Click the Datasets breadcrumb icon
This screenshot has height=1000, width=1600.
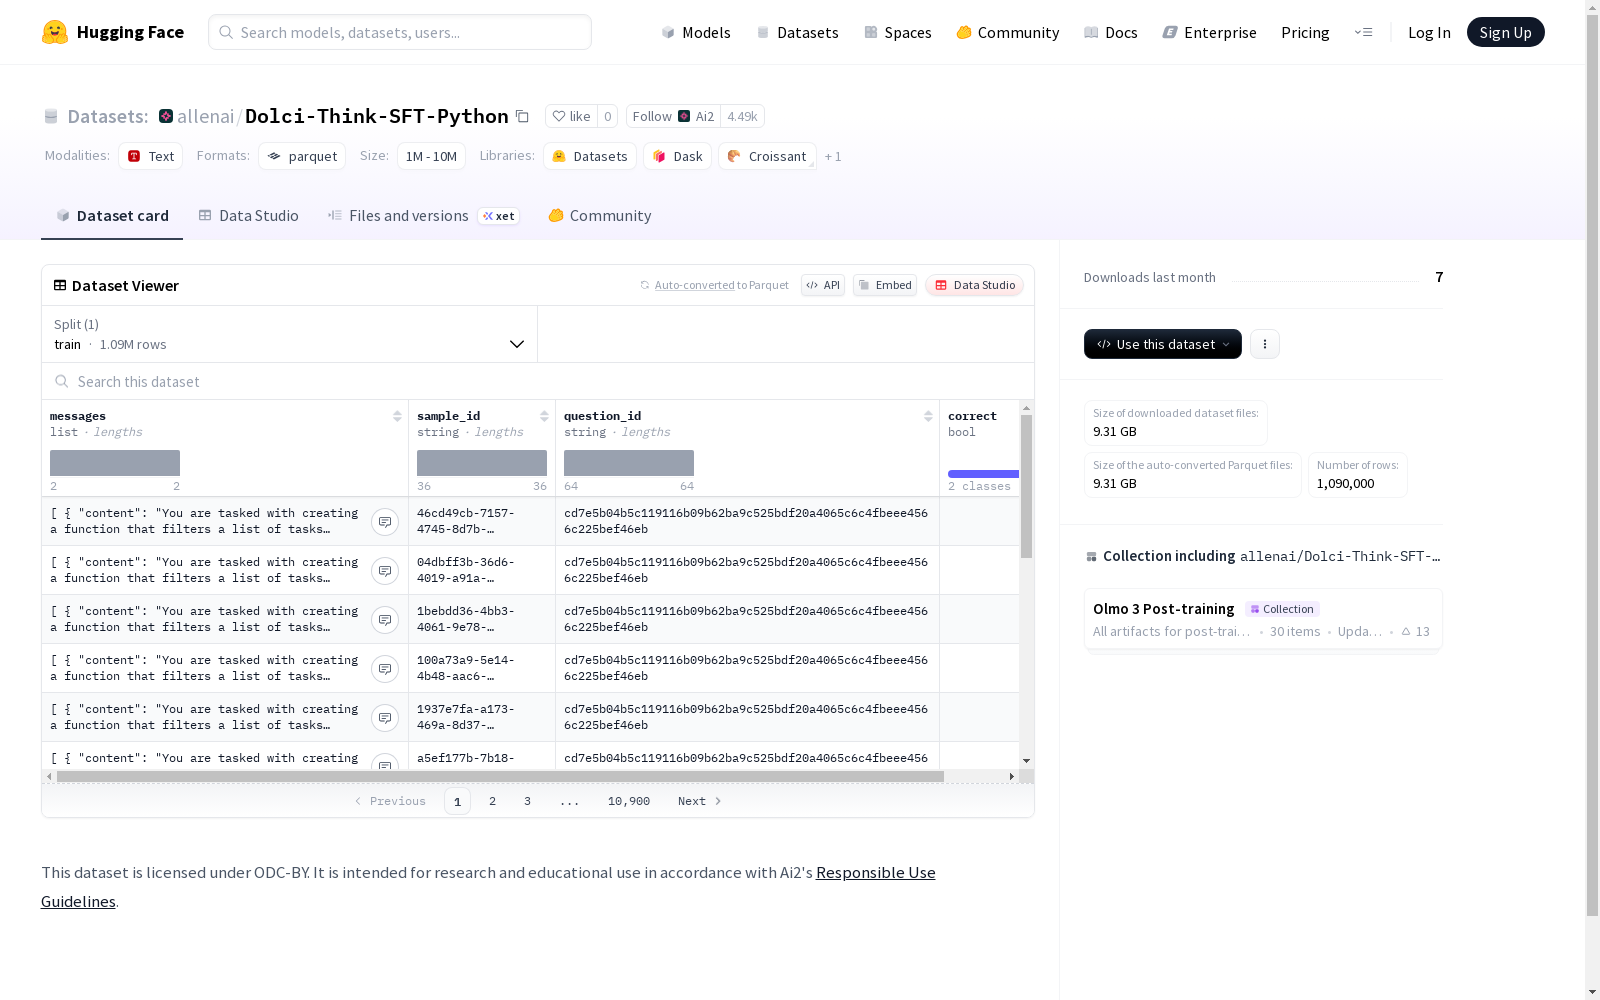pyautogui.click(x=51, y=116)
